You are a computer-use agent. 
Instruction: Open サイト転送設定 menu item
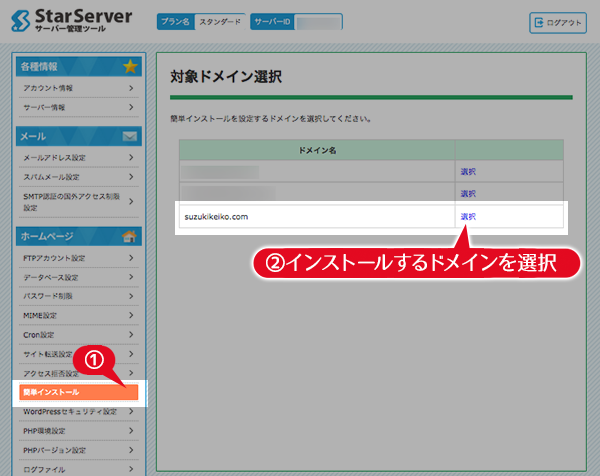point(78,354)
